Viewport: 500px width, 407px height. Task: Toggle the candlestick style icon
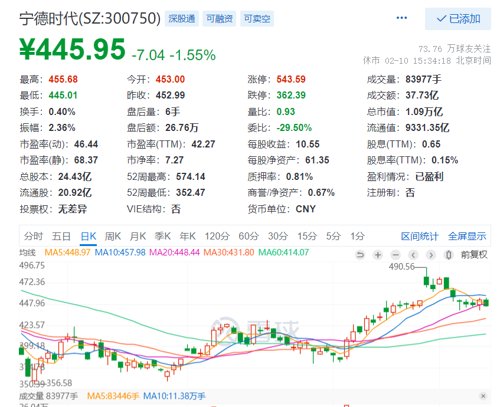pyautogui.click(x=449, y=255)
